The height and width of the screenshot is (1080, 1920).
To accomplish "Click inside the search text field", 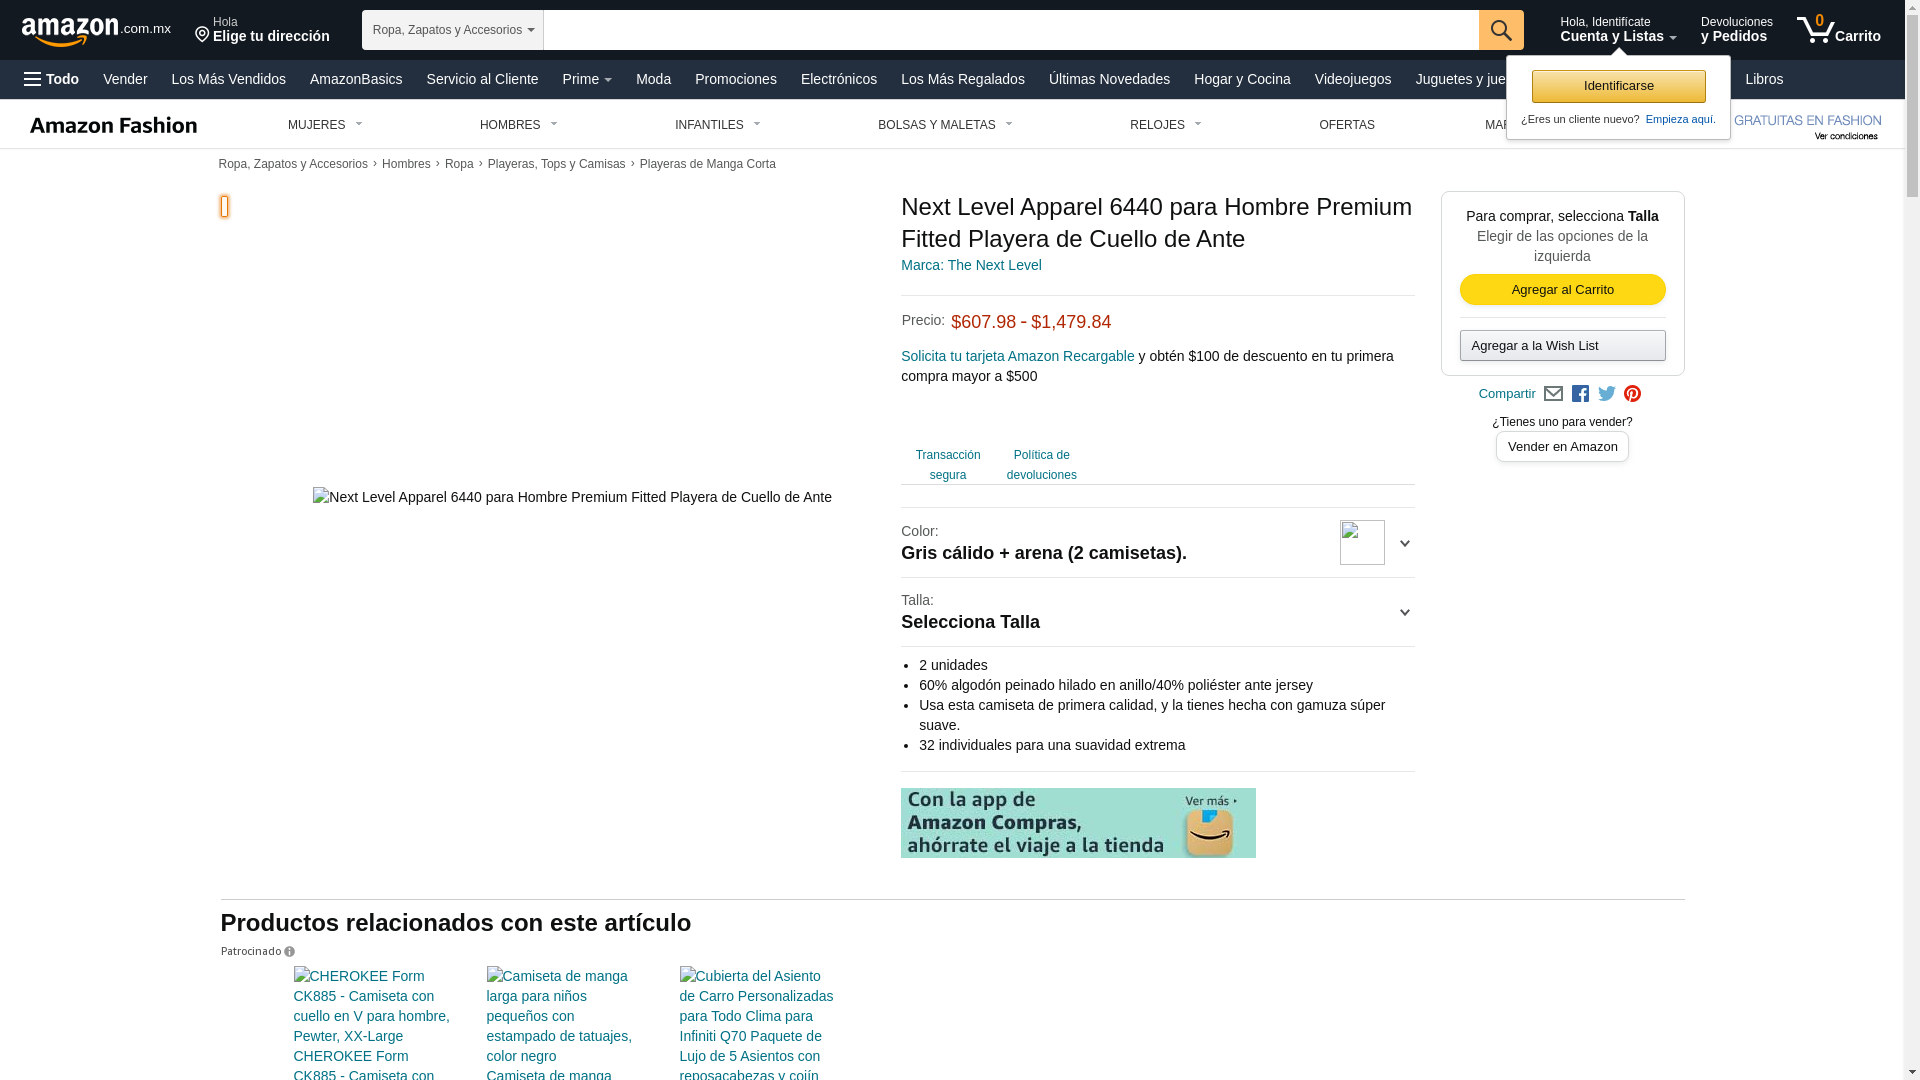I will 1010,30.
